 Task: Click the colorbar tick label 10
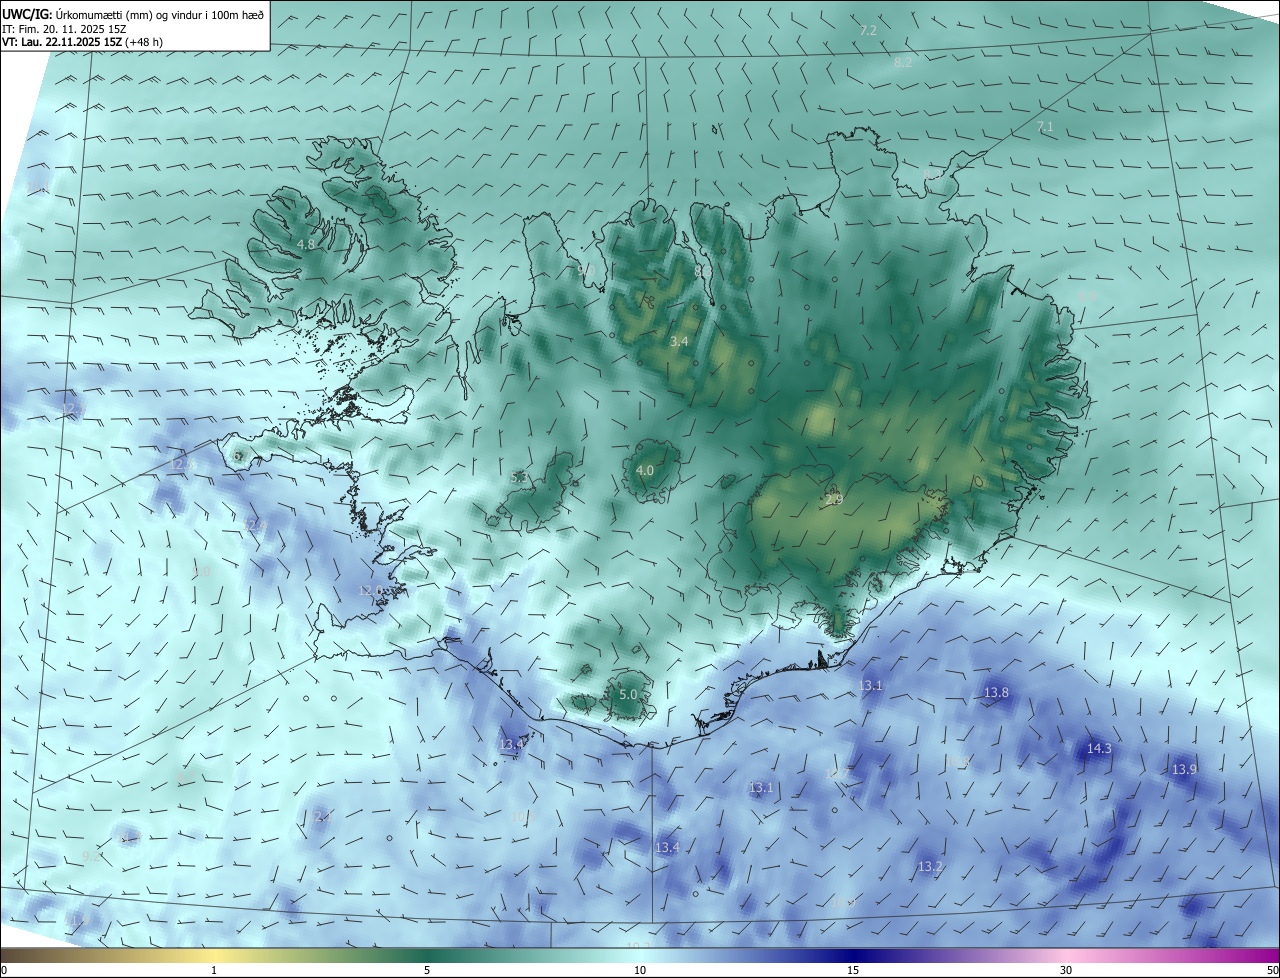640,970
